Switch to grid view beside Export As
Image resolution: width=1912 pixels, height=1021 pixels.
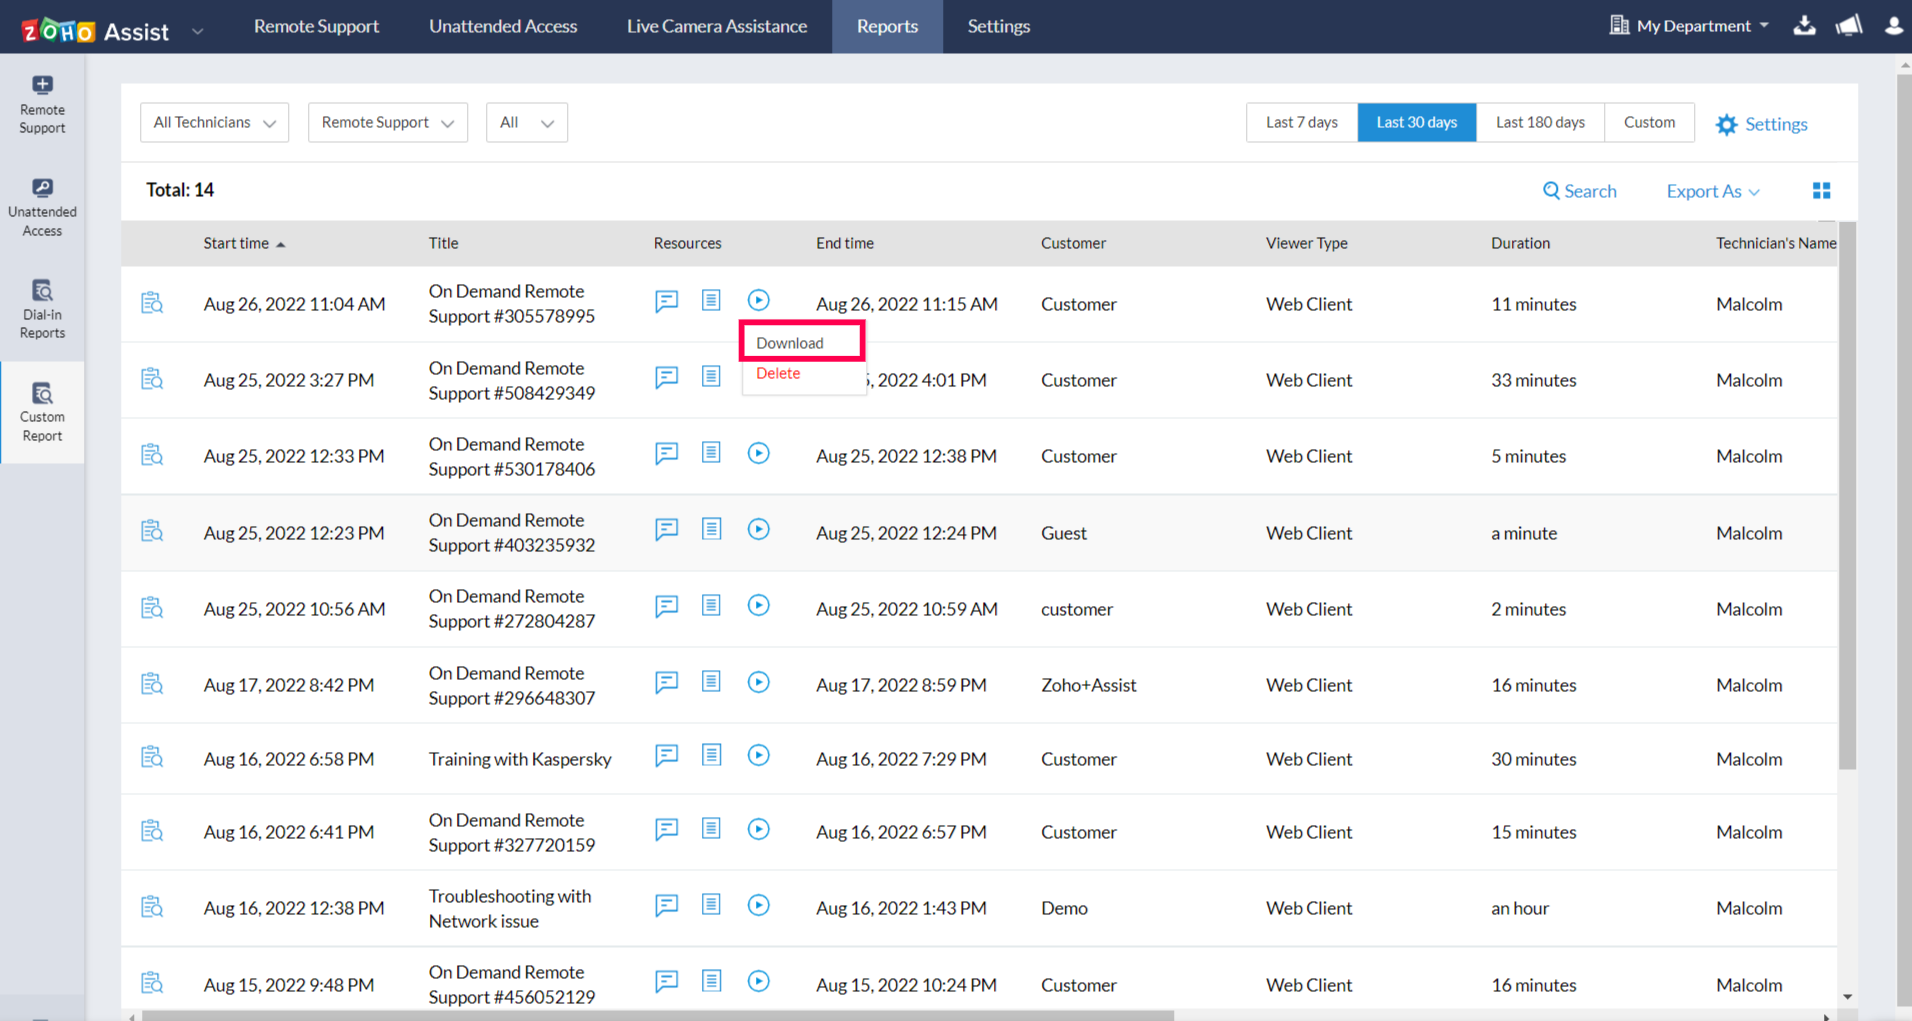click(1821, 190)
